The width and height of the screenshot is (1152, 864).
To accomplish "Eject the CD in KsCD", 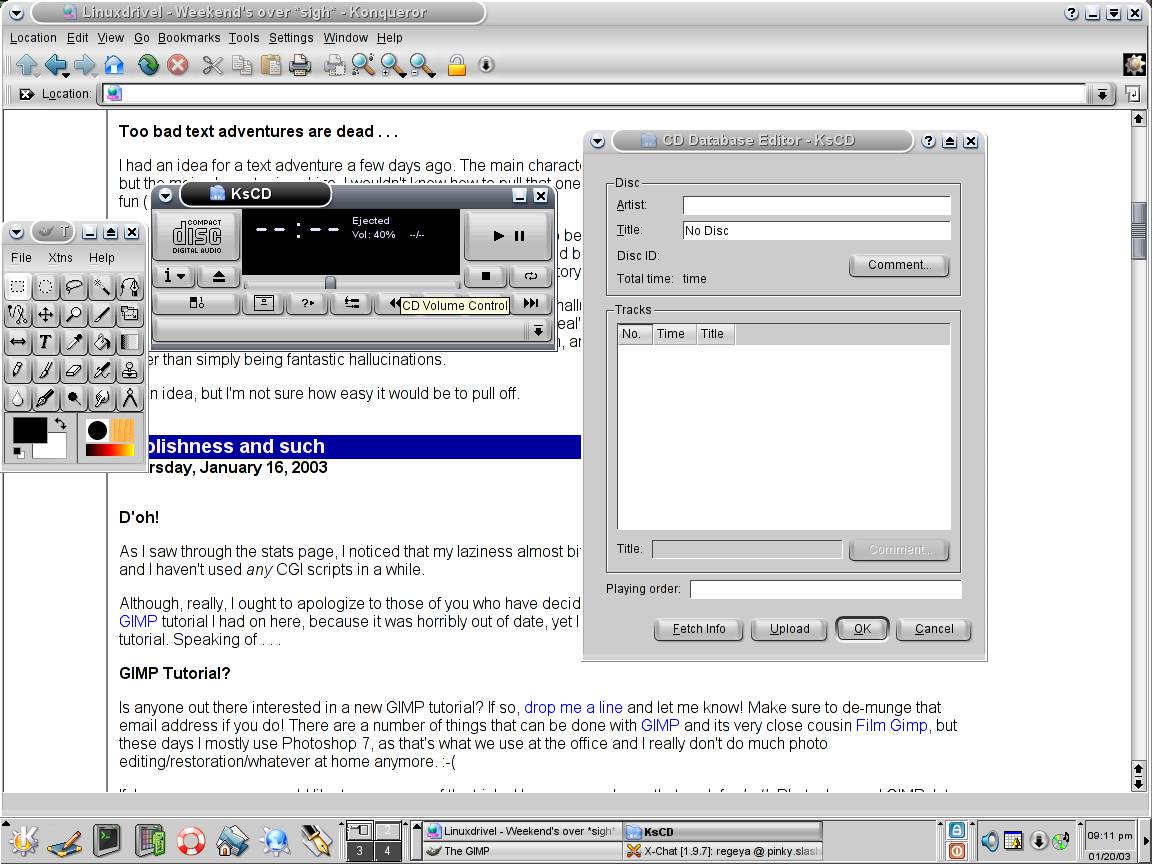I will (219, 276).
